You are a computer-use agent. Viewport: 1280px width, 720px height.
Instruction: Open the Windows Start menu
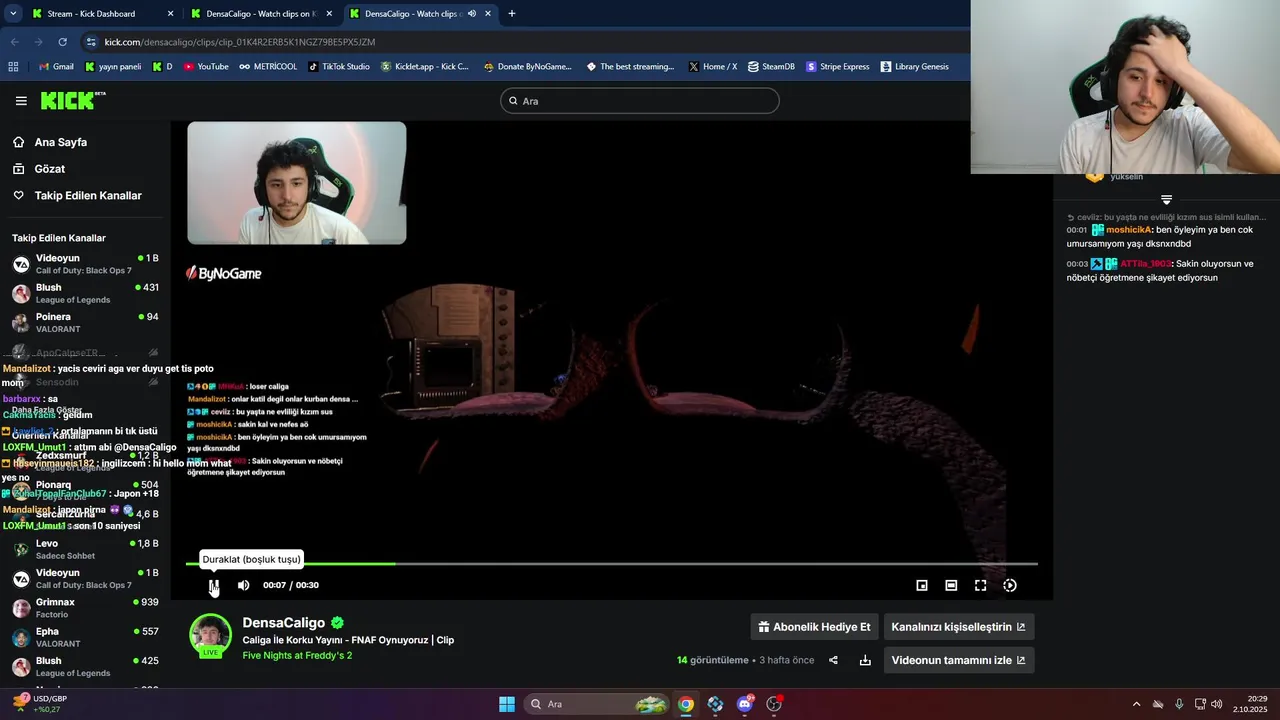pos(507,704)
